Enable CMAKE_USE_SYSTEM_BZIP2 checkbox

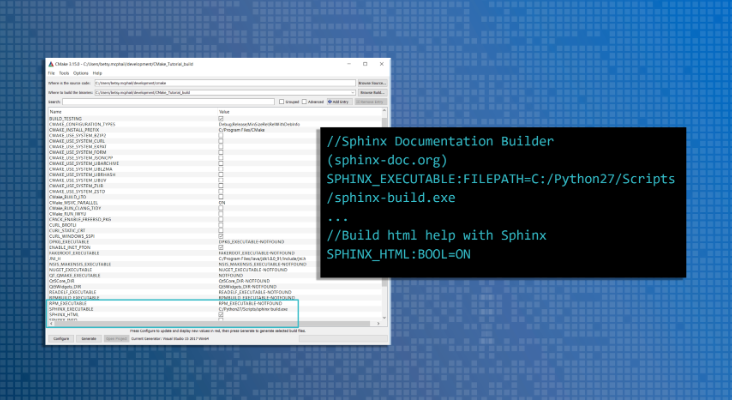[x=221, y=135]
